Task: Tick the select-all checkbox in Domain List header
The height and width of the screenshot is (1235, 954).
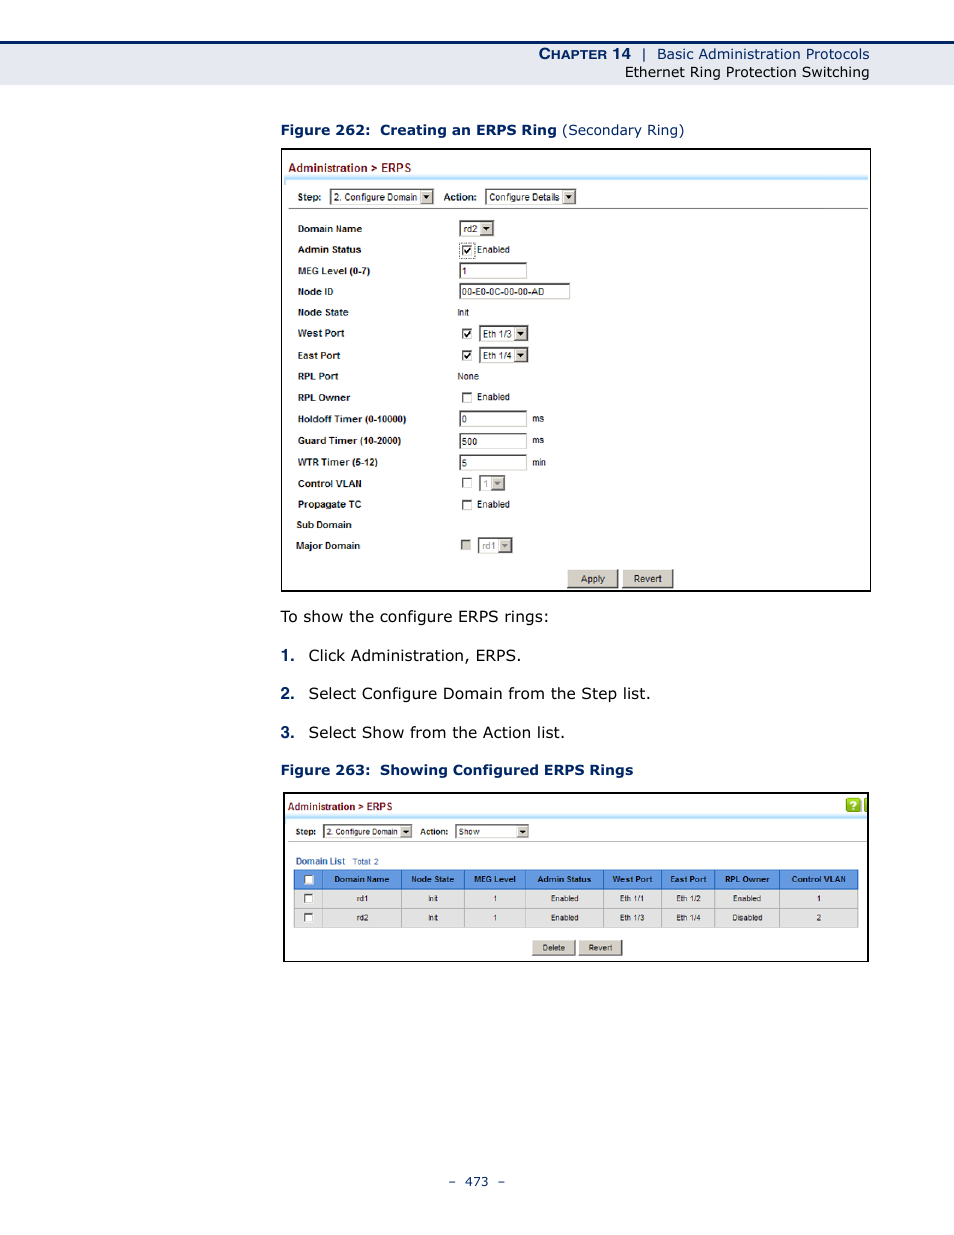Action: [x=309, y=880]
